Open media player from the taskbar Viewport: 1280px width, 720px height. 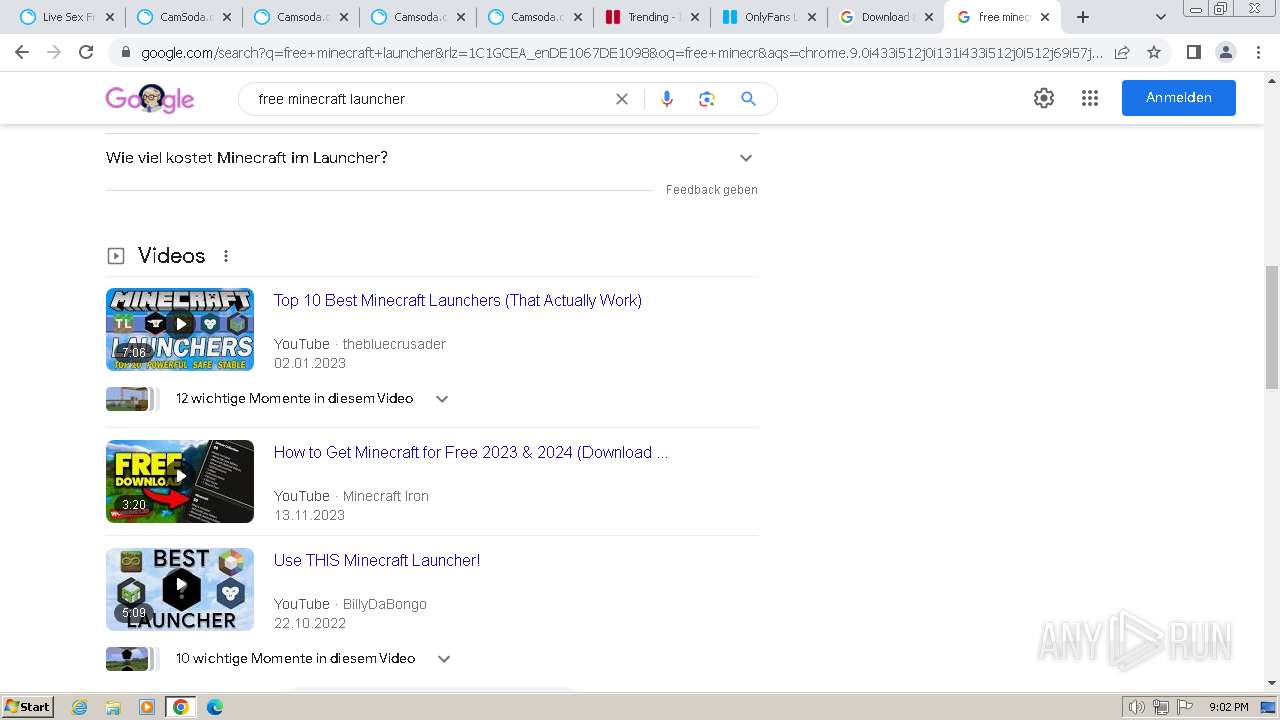pos(147,707)
